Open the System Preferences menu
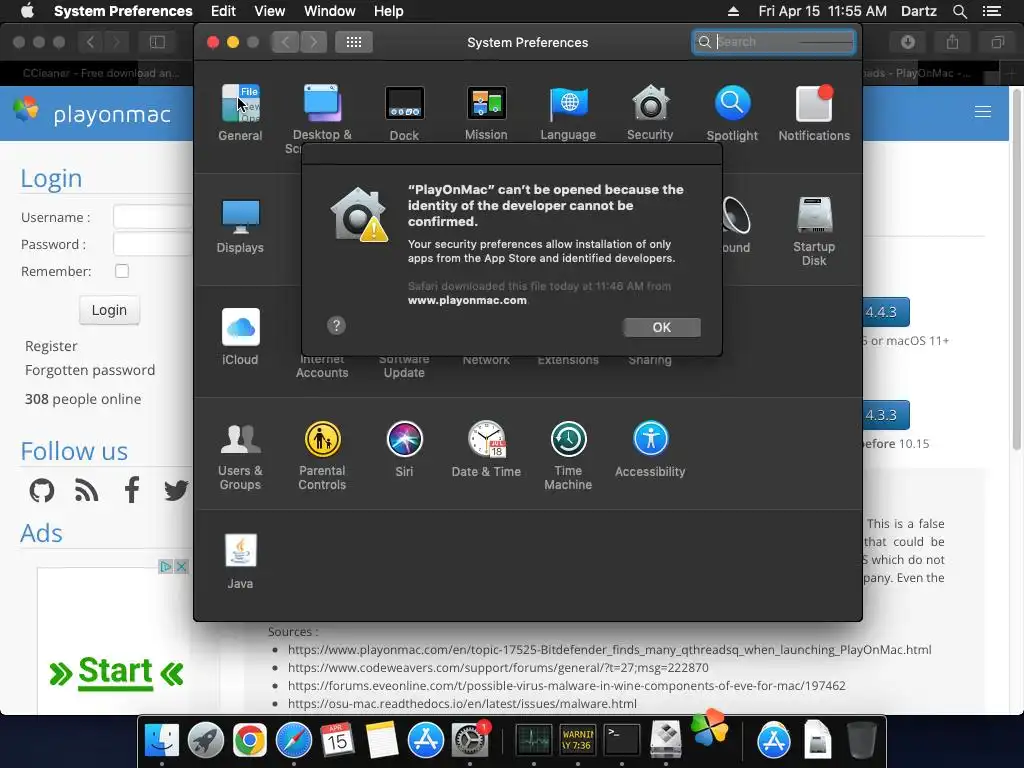This screenshot has height=768, width=1024. (123, 11)
